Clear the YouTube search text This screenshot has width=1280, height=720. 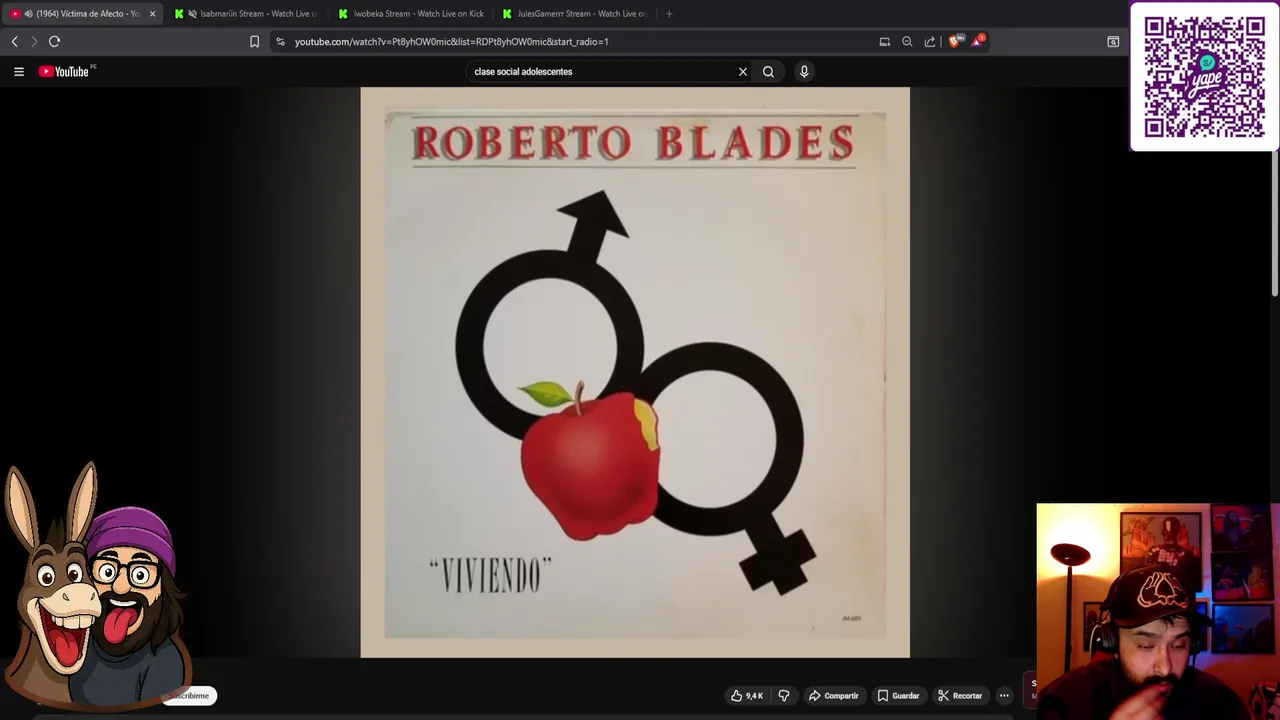coord(743,71)
